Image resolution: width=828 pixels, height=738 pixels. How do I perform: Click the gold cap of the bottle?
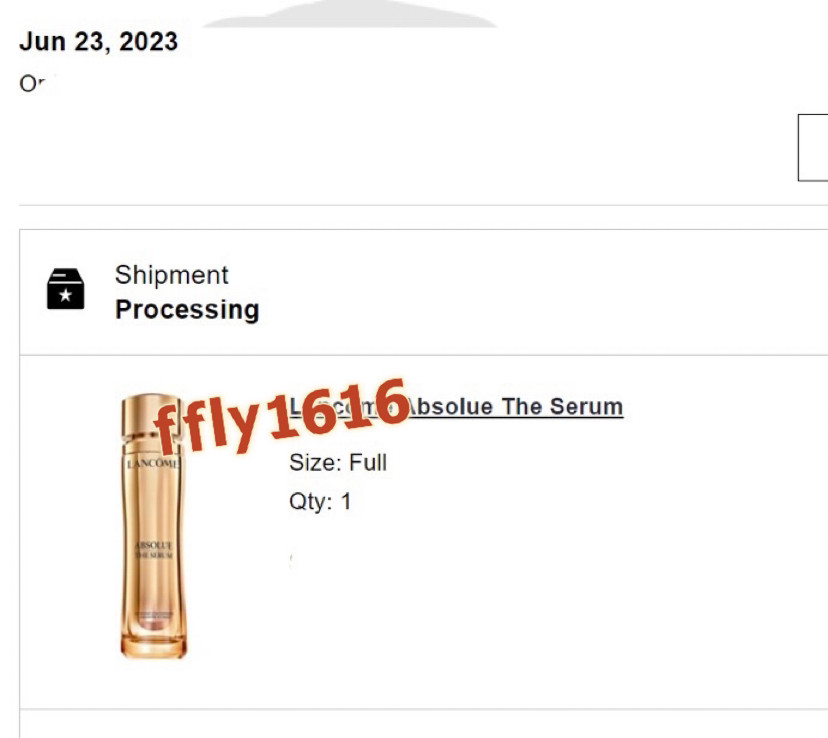click(x=150, y=417)
